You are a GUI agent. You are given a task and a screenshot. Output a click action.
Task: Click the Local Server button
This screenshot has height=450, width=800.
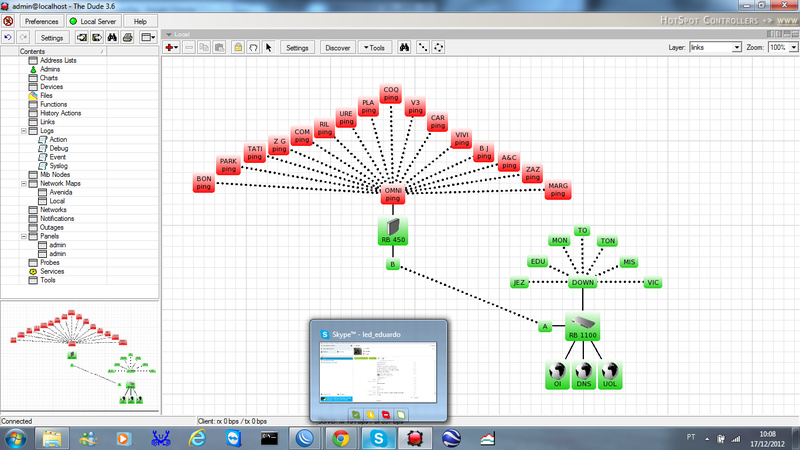93,21
